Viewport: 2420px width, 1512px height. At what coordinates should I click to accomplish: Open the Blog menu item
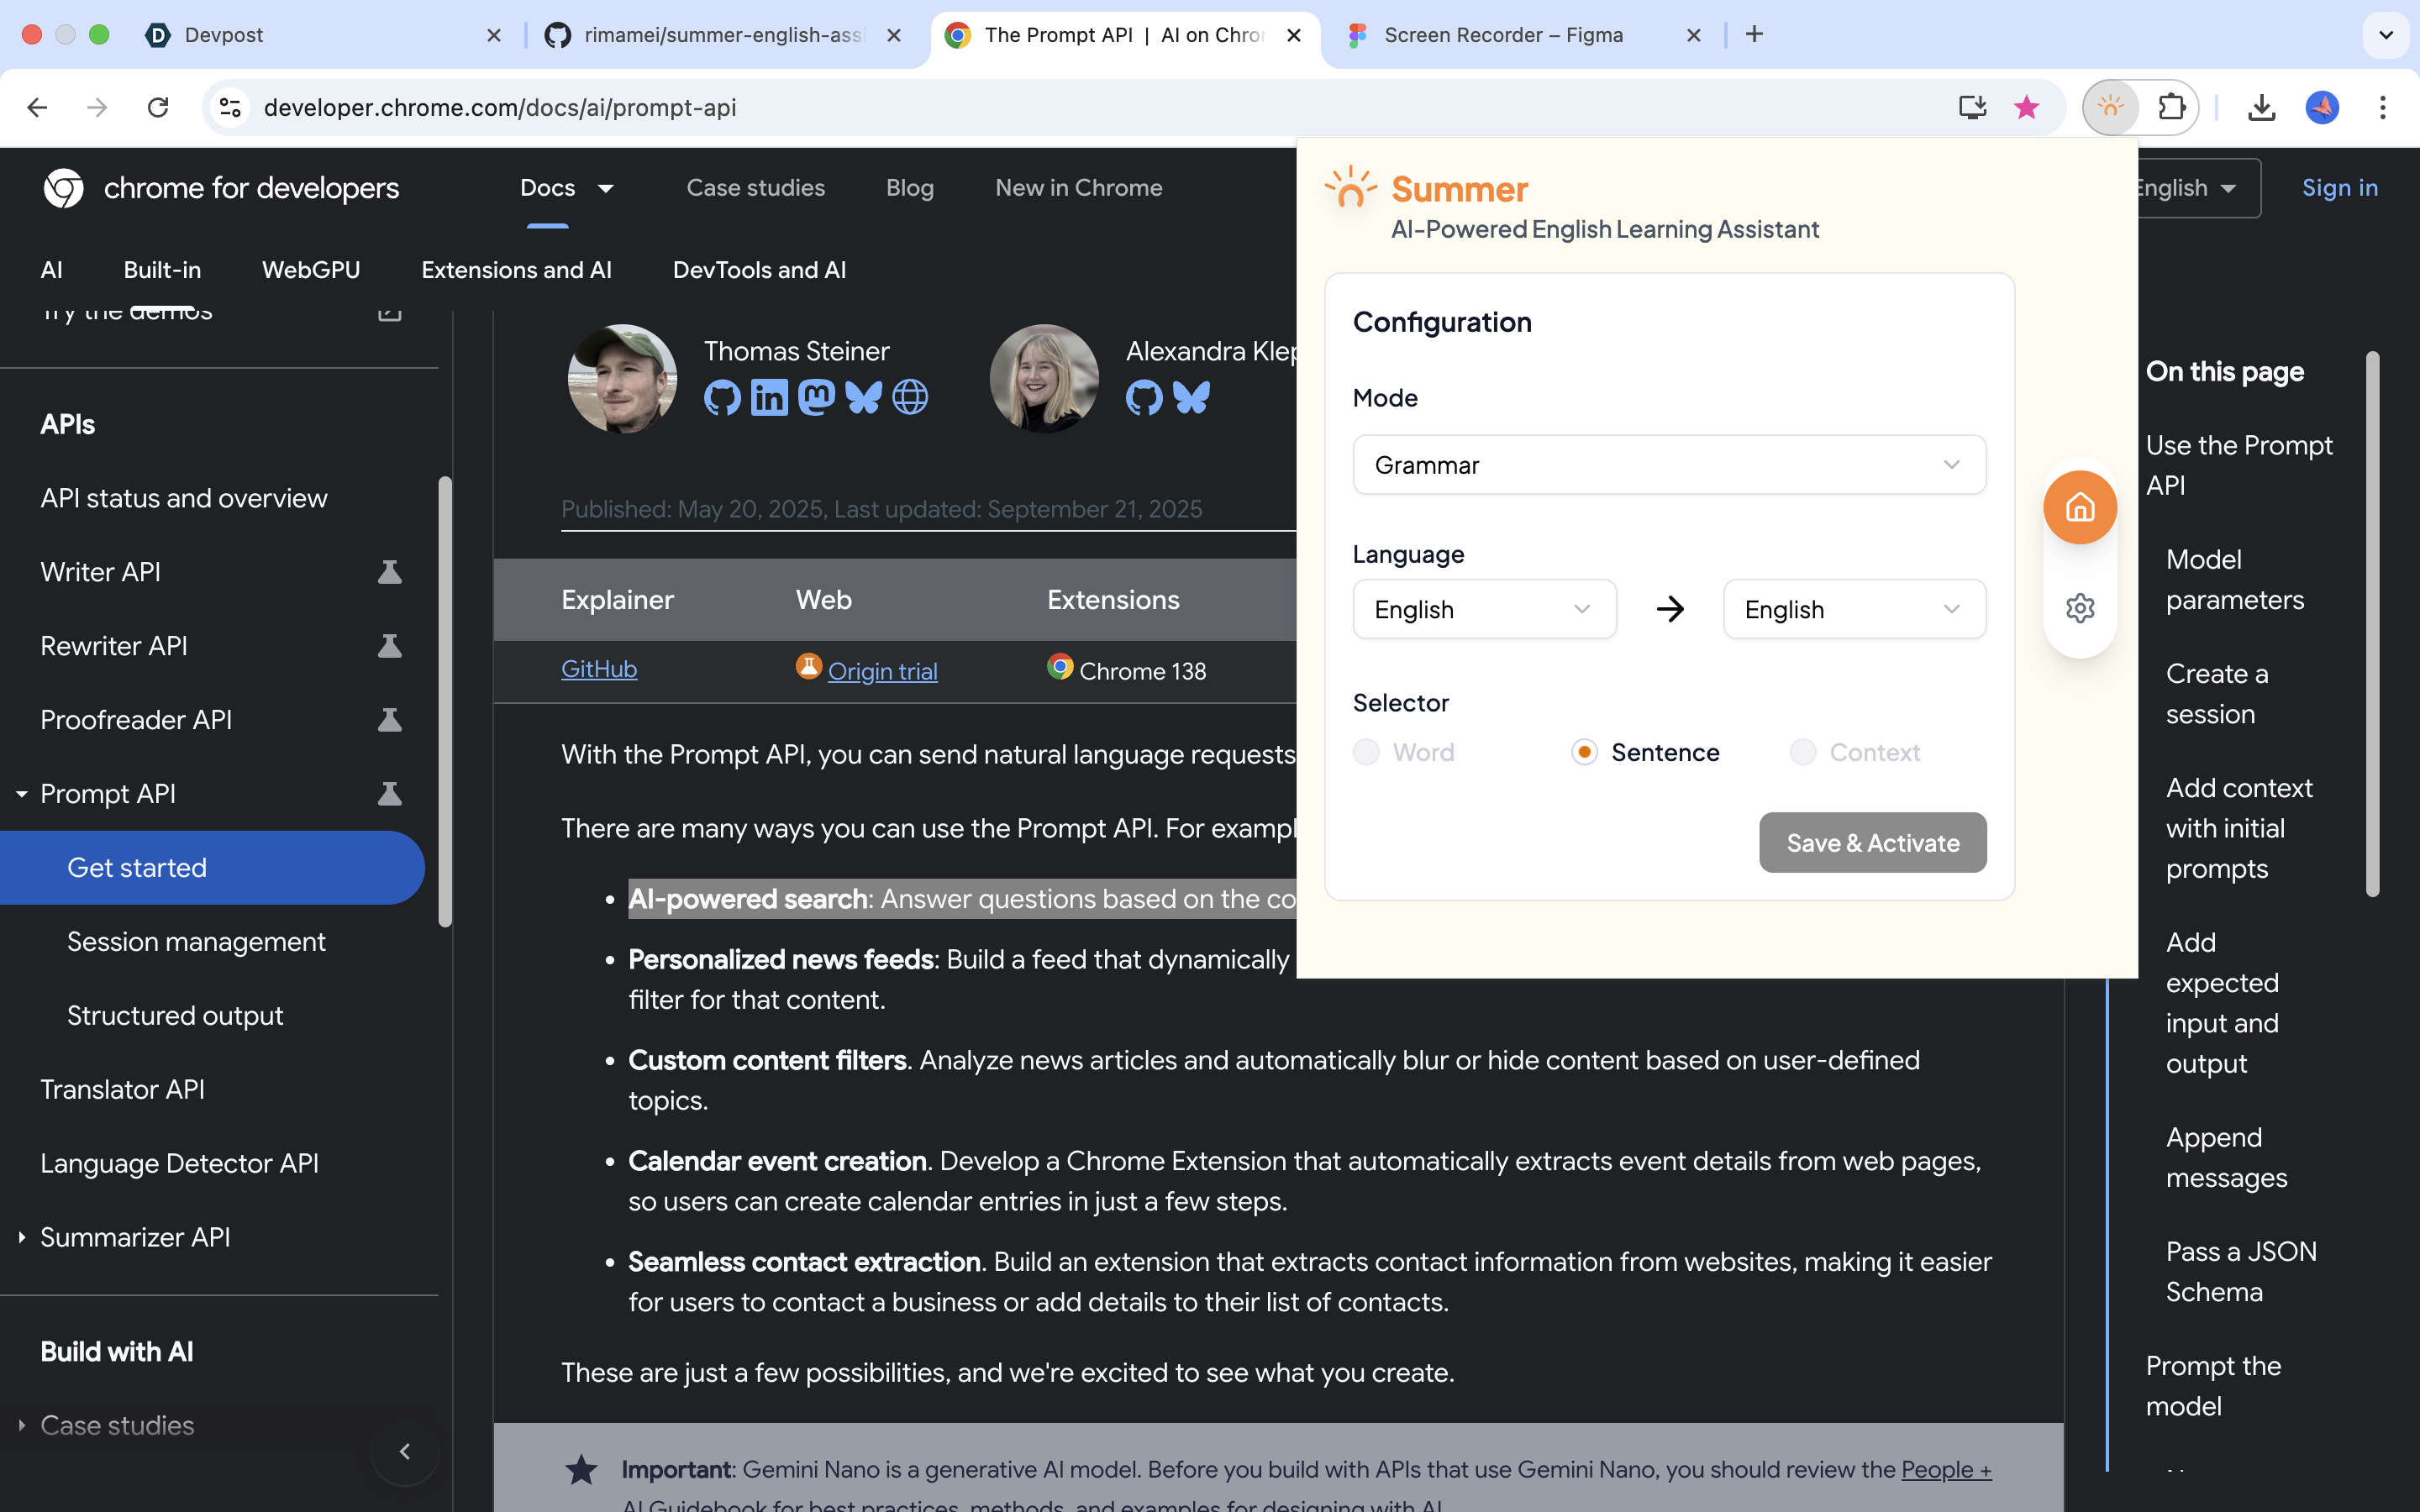[910, 188]
